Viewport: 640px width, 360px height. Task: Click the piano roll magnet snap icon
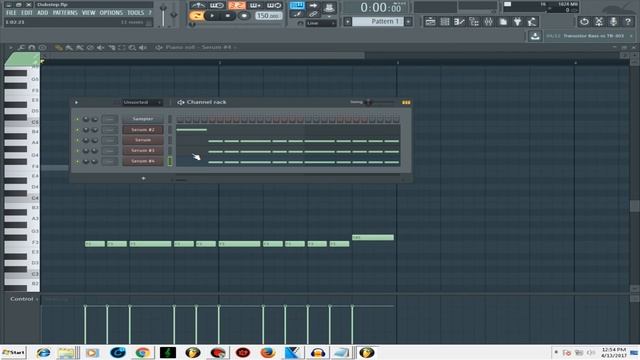(x=31, y=48)
